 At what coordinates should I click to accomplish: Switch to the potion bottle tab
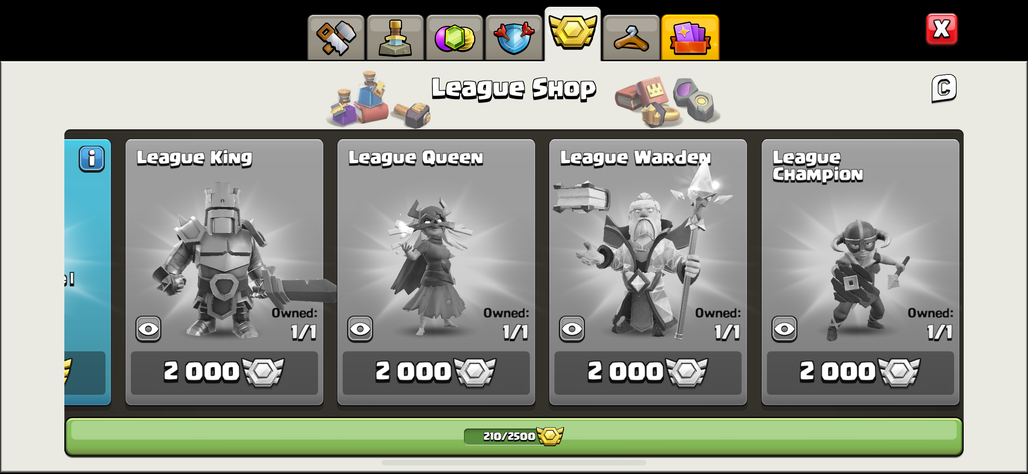[x=395, y=37]
